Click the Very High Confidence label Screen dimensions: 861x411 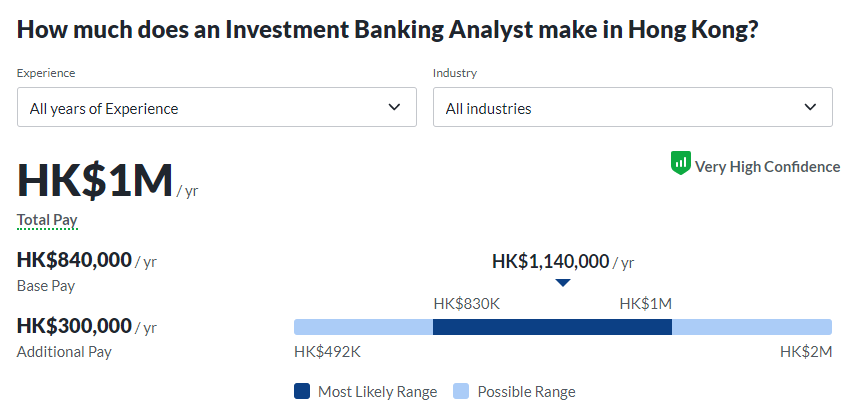767,167
